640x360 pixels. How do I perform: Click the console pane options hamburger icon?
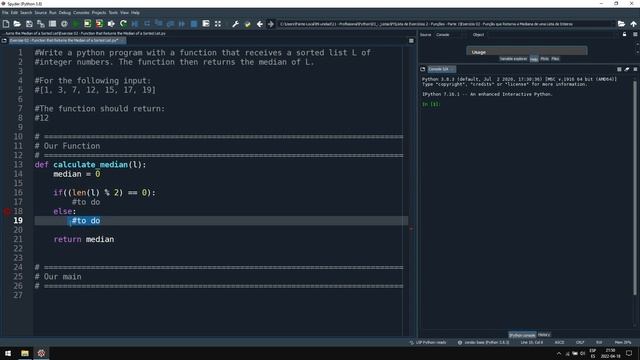pyautogui.click(x=635, y=69)
